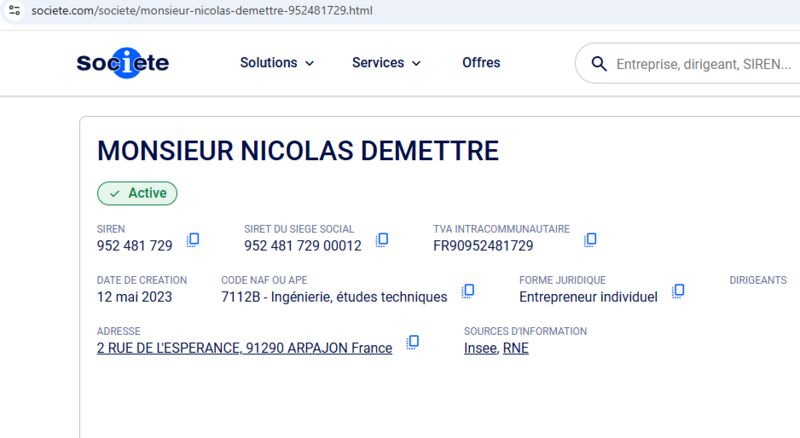Go to Societe logo homepage

(x=123, y=63)
